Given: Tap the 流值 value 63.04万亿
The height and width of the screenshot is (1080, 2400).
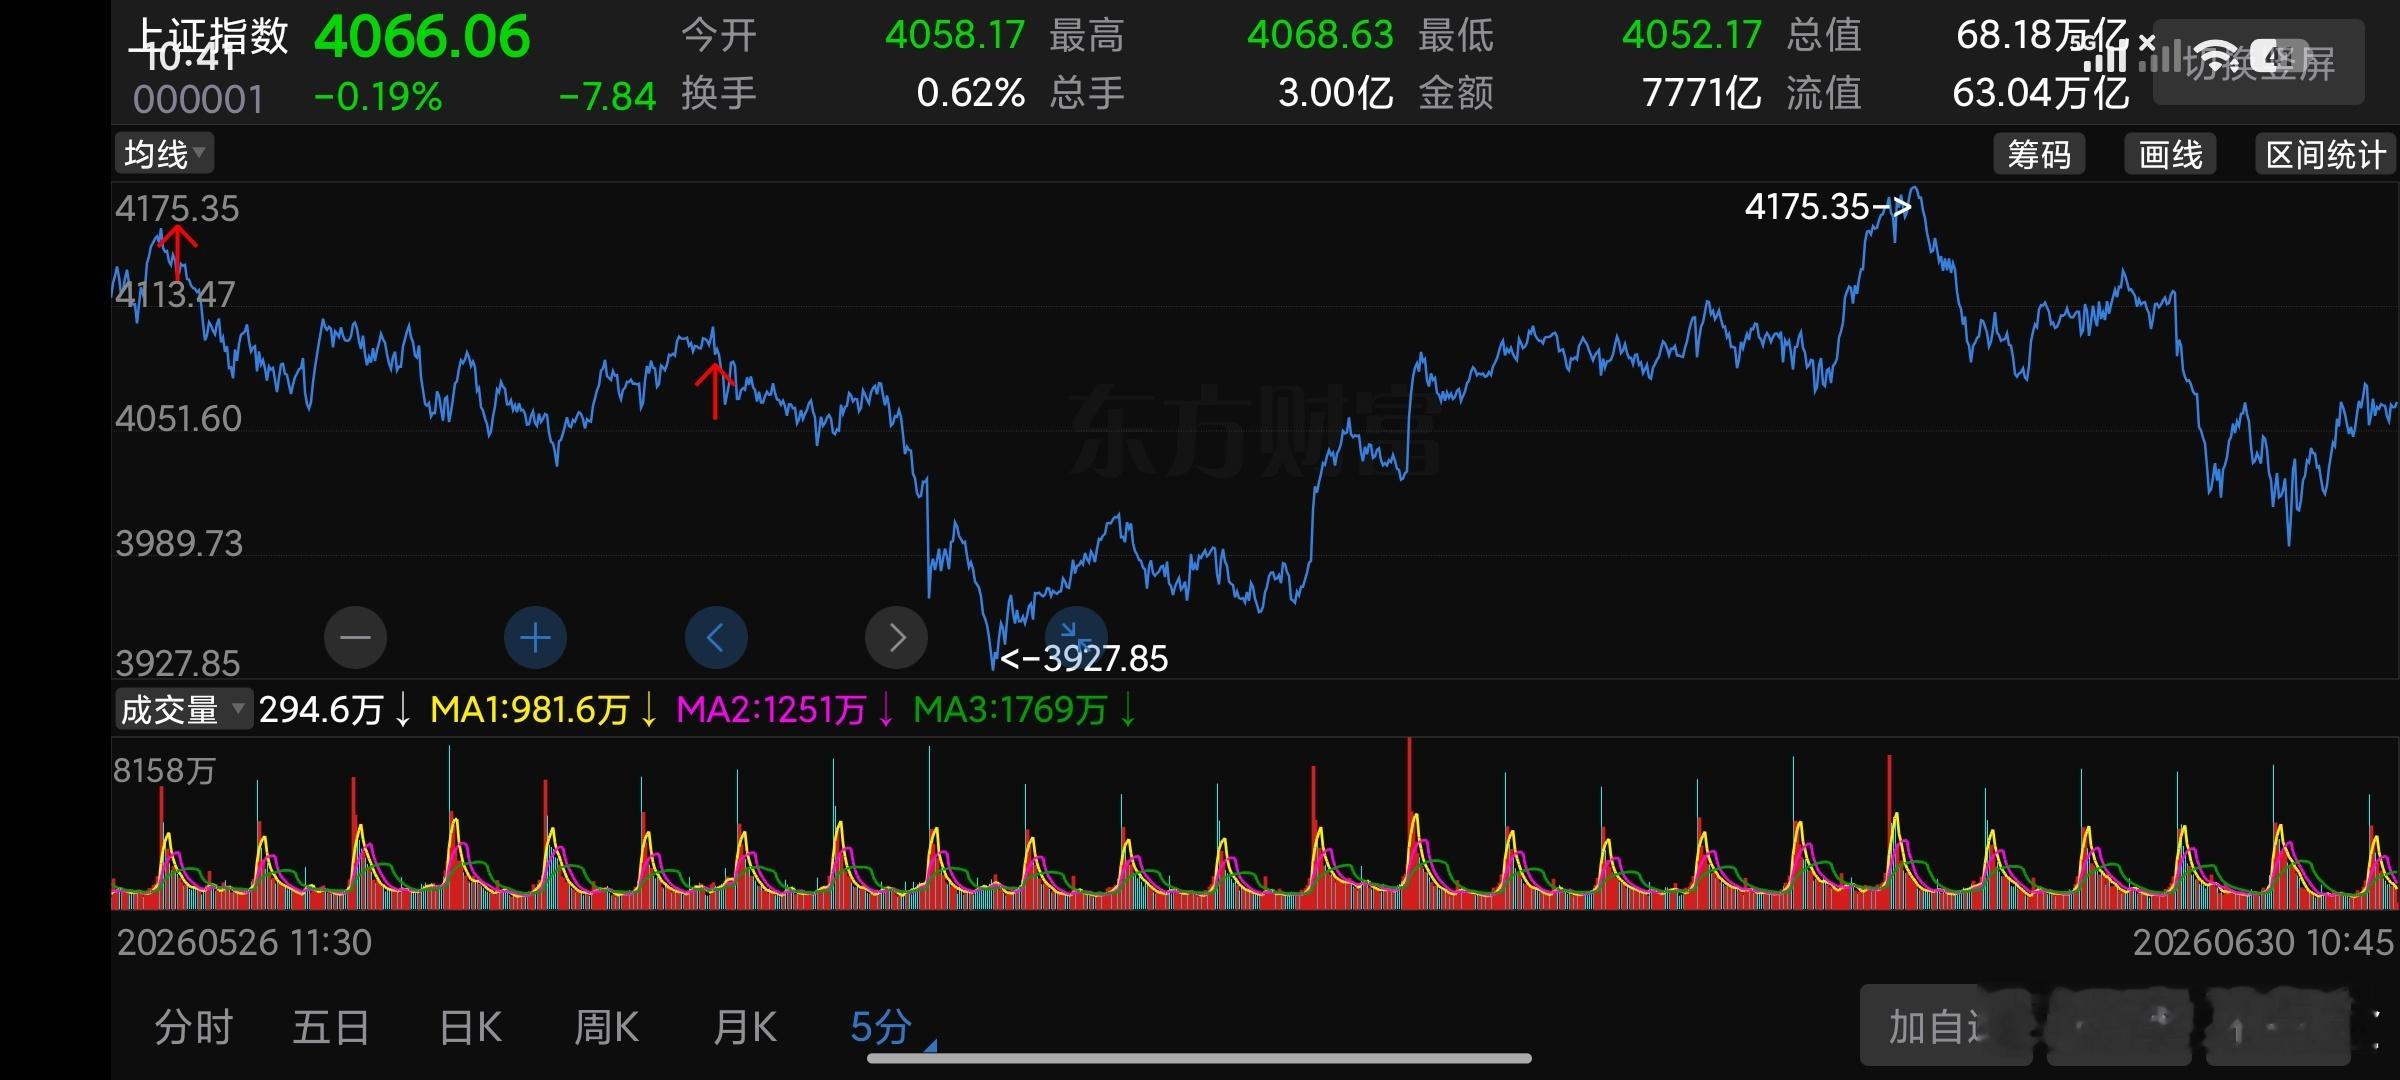Looking at the screenshot, I should (x=2041, y=94).
